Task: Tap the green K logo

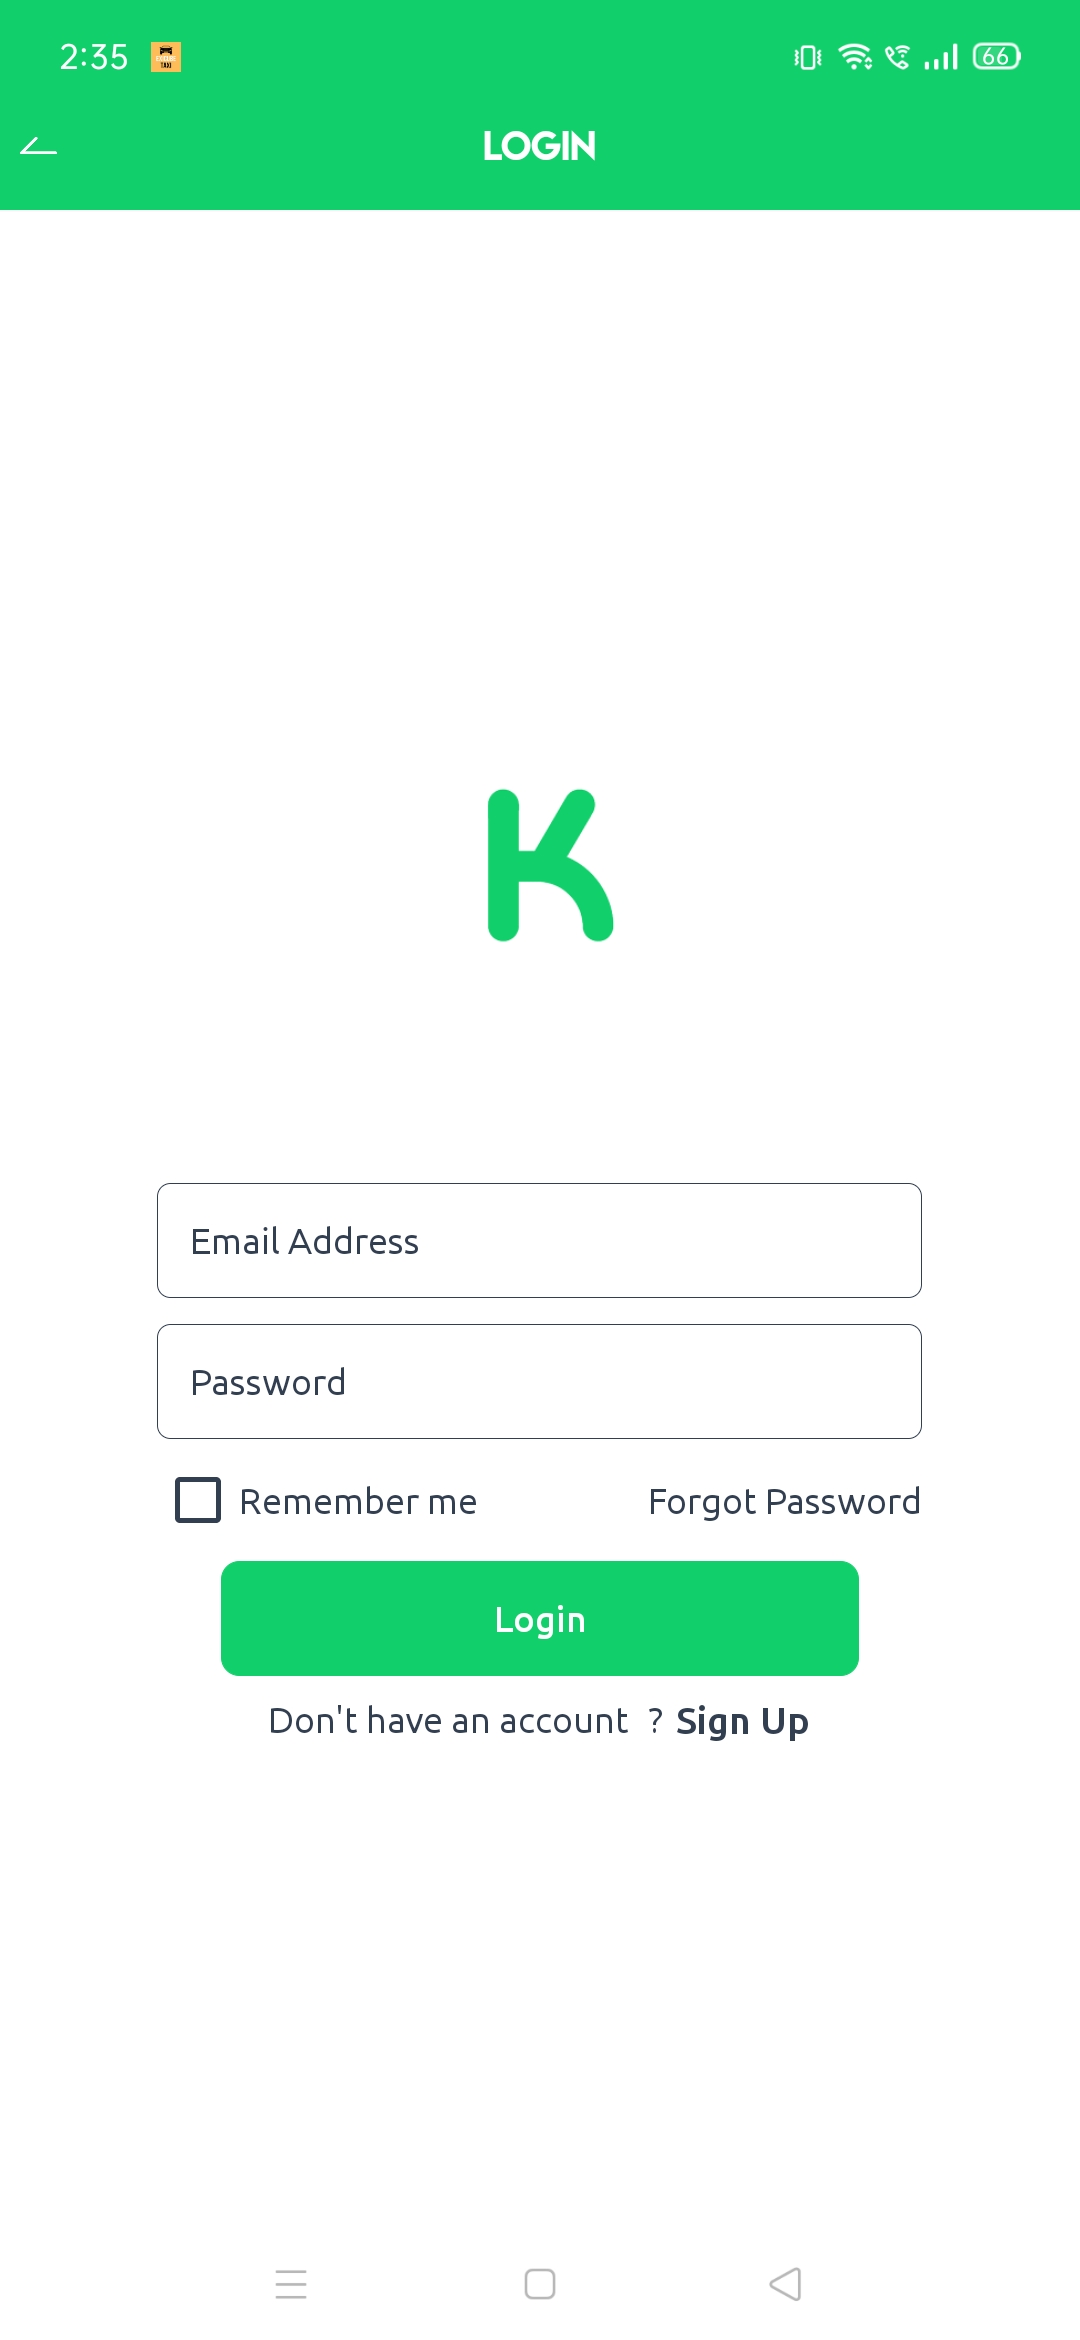Action: tap(550, 865)
